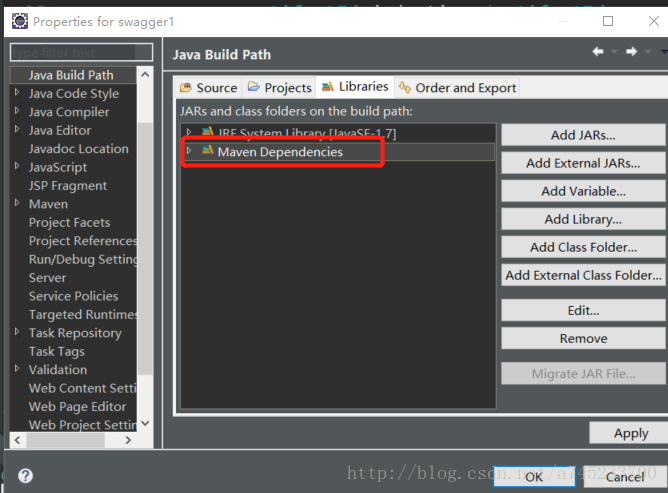Expand the Java Editor category
Viewport: 668px width, 493px height.
(x=17, y=129)
